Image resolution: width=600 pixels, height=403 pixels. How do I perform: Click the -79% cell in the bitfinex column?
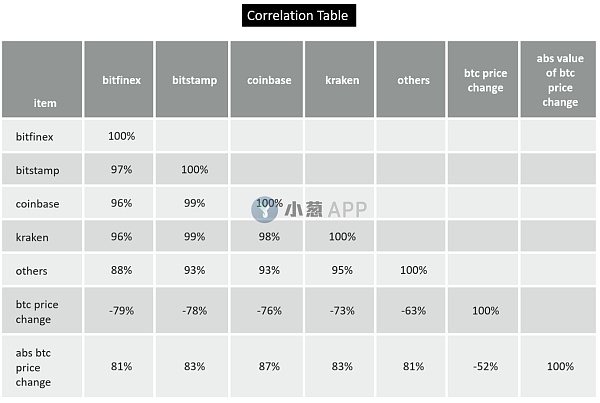point(122,311)
